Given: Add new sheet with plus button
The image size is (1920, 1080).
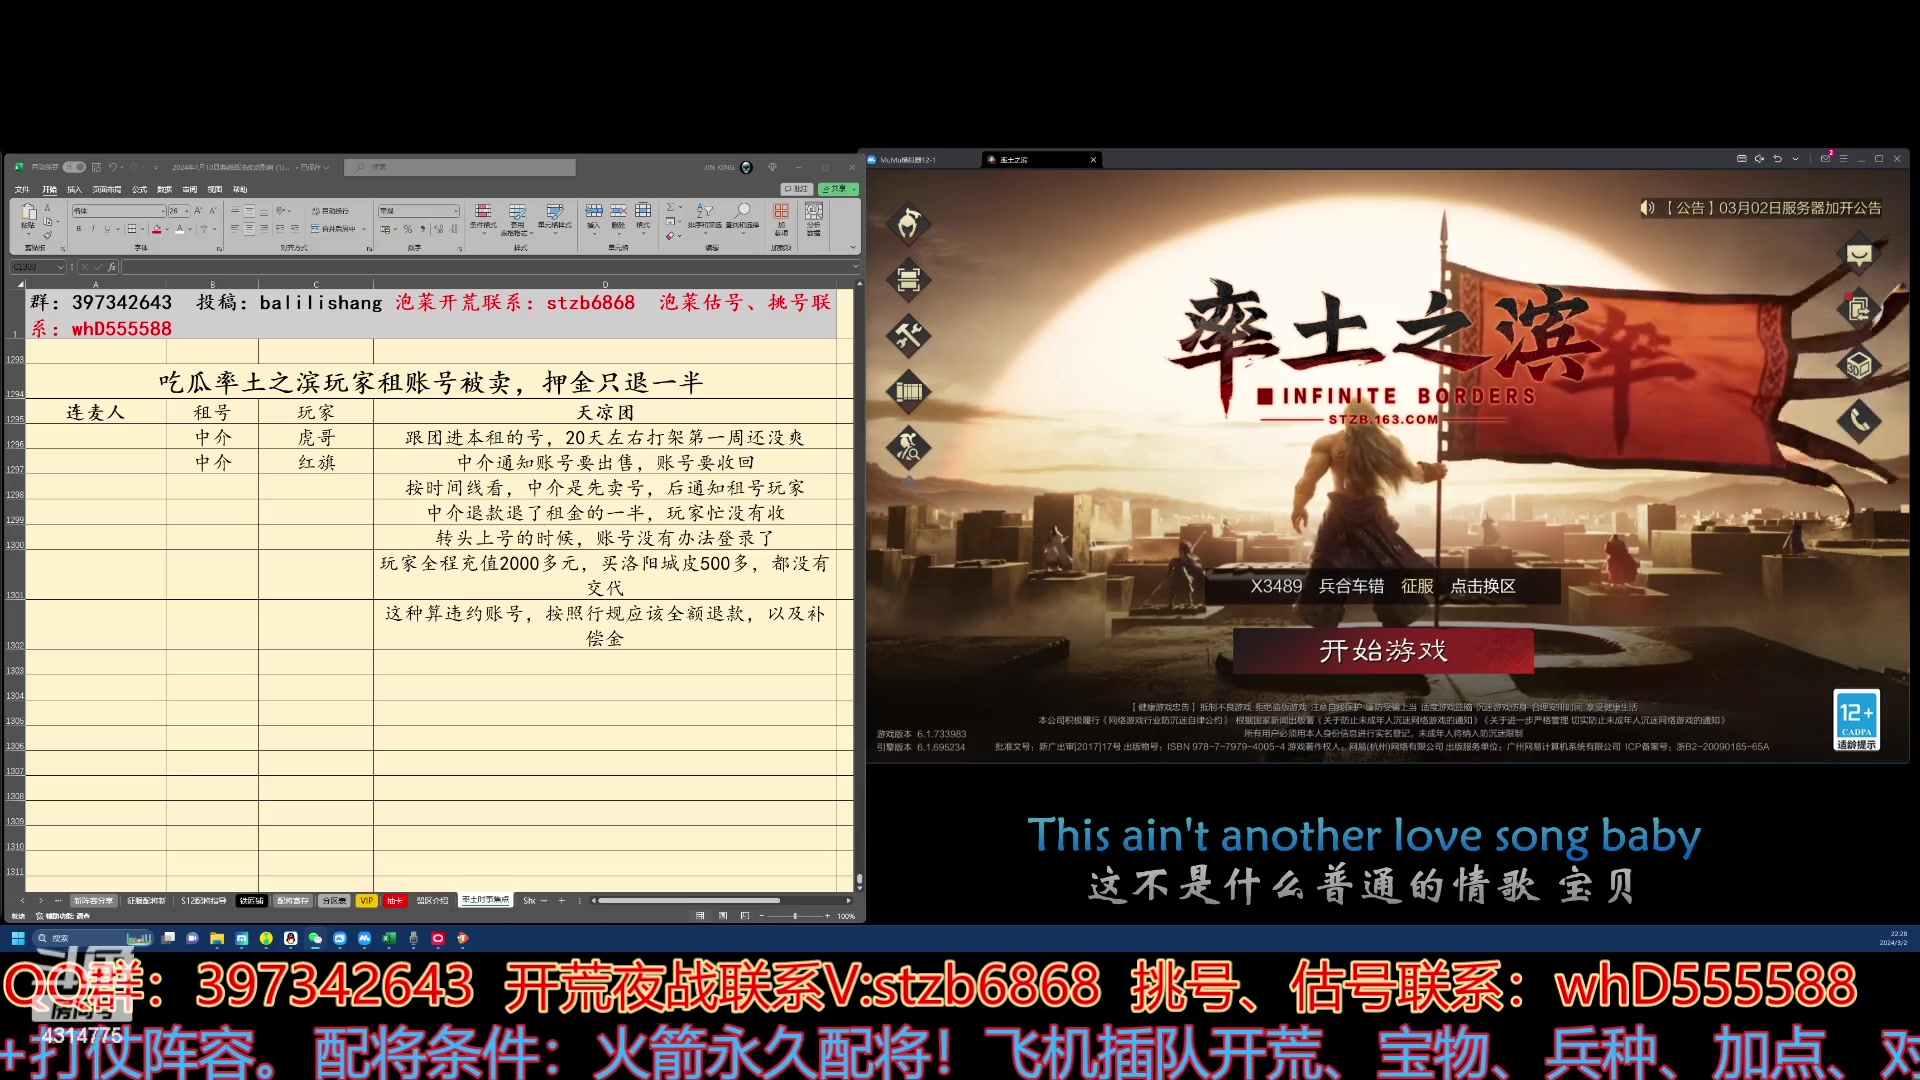Looking at the screenshot, I should click(x=562, y=901).
